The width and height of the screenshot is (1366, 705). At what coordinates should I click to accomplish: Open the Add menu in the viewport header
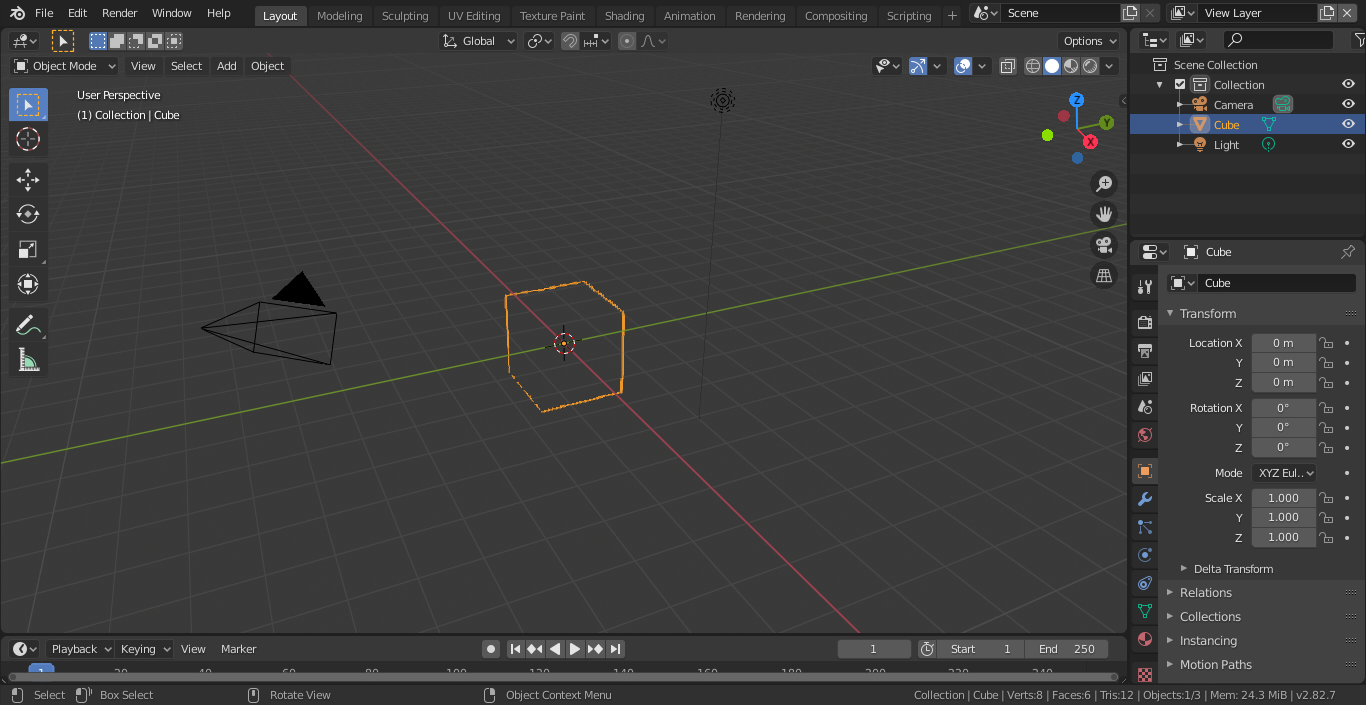tap(227, 66)
